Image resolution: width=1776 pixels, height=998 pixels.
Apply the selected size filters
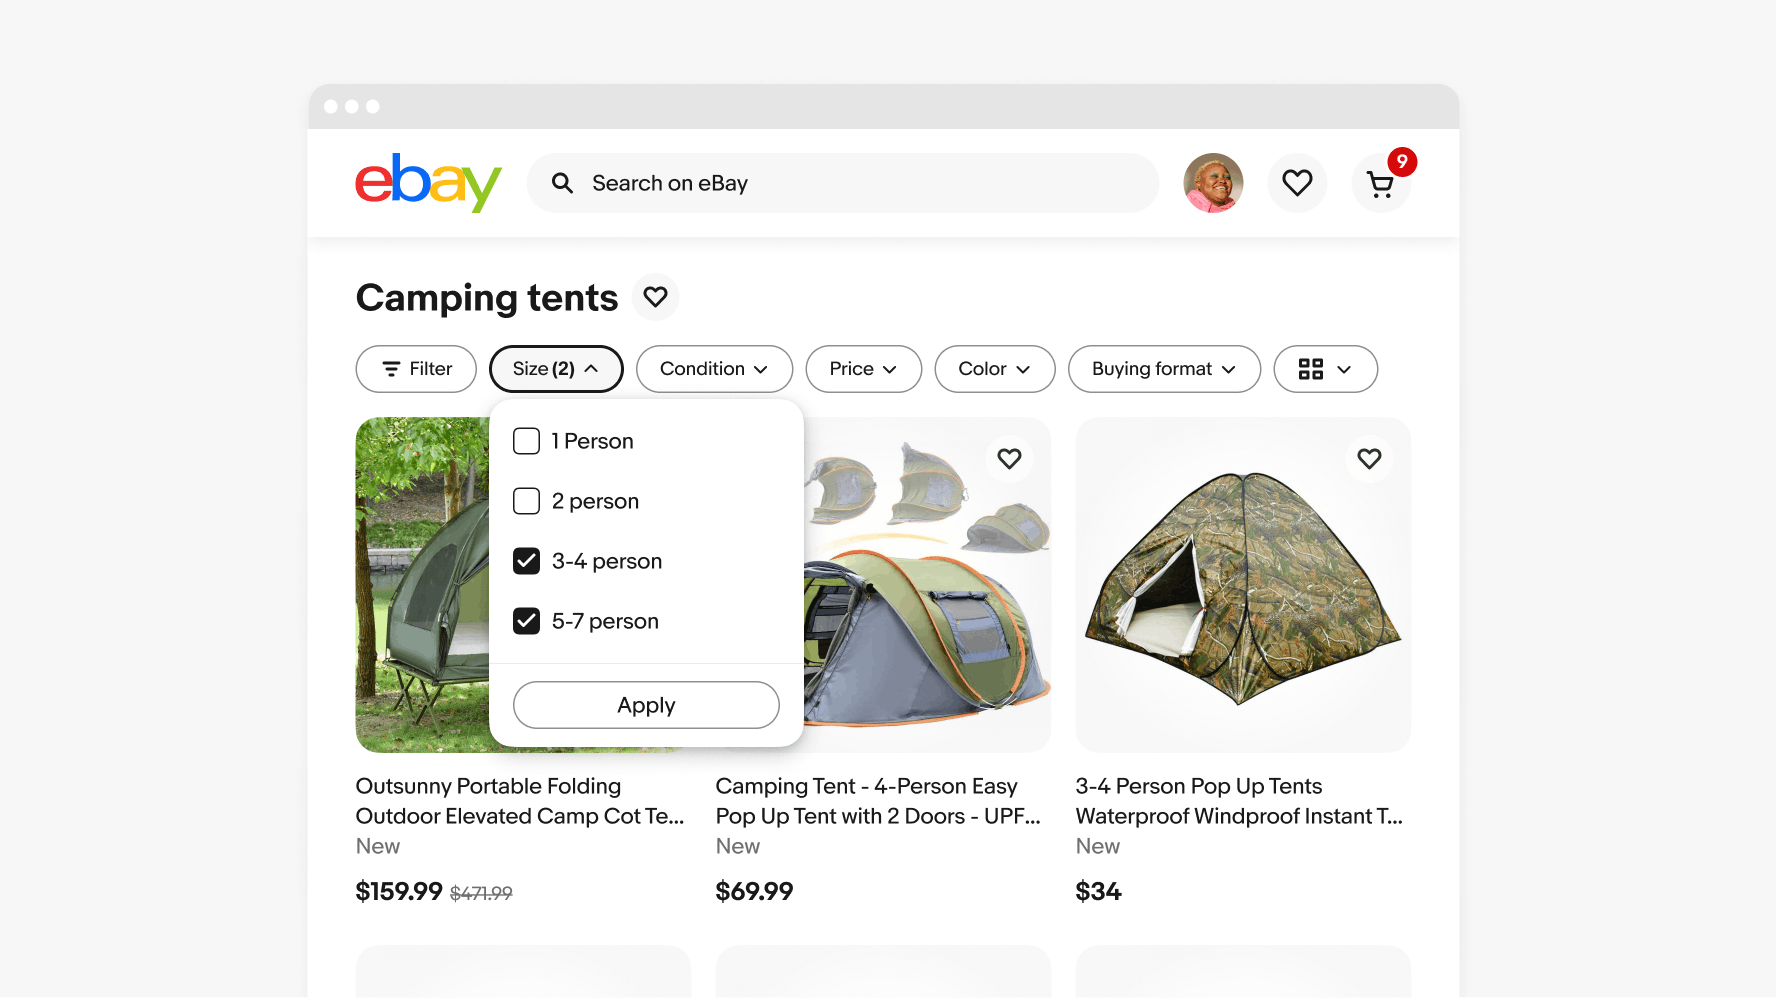coord(646,705)
